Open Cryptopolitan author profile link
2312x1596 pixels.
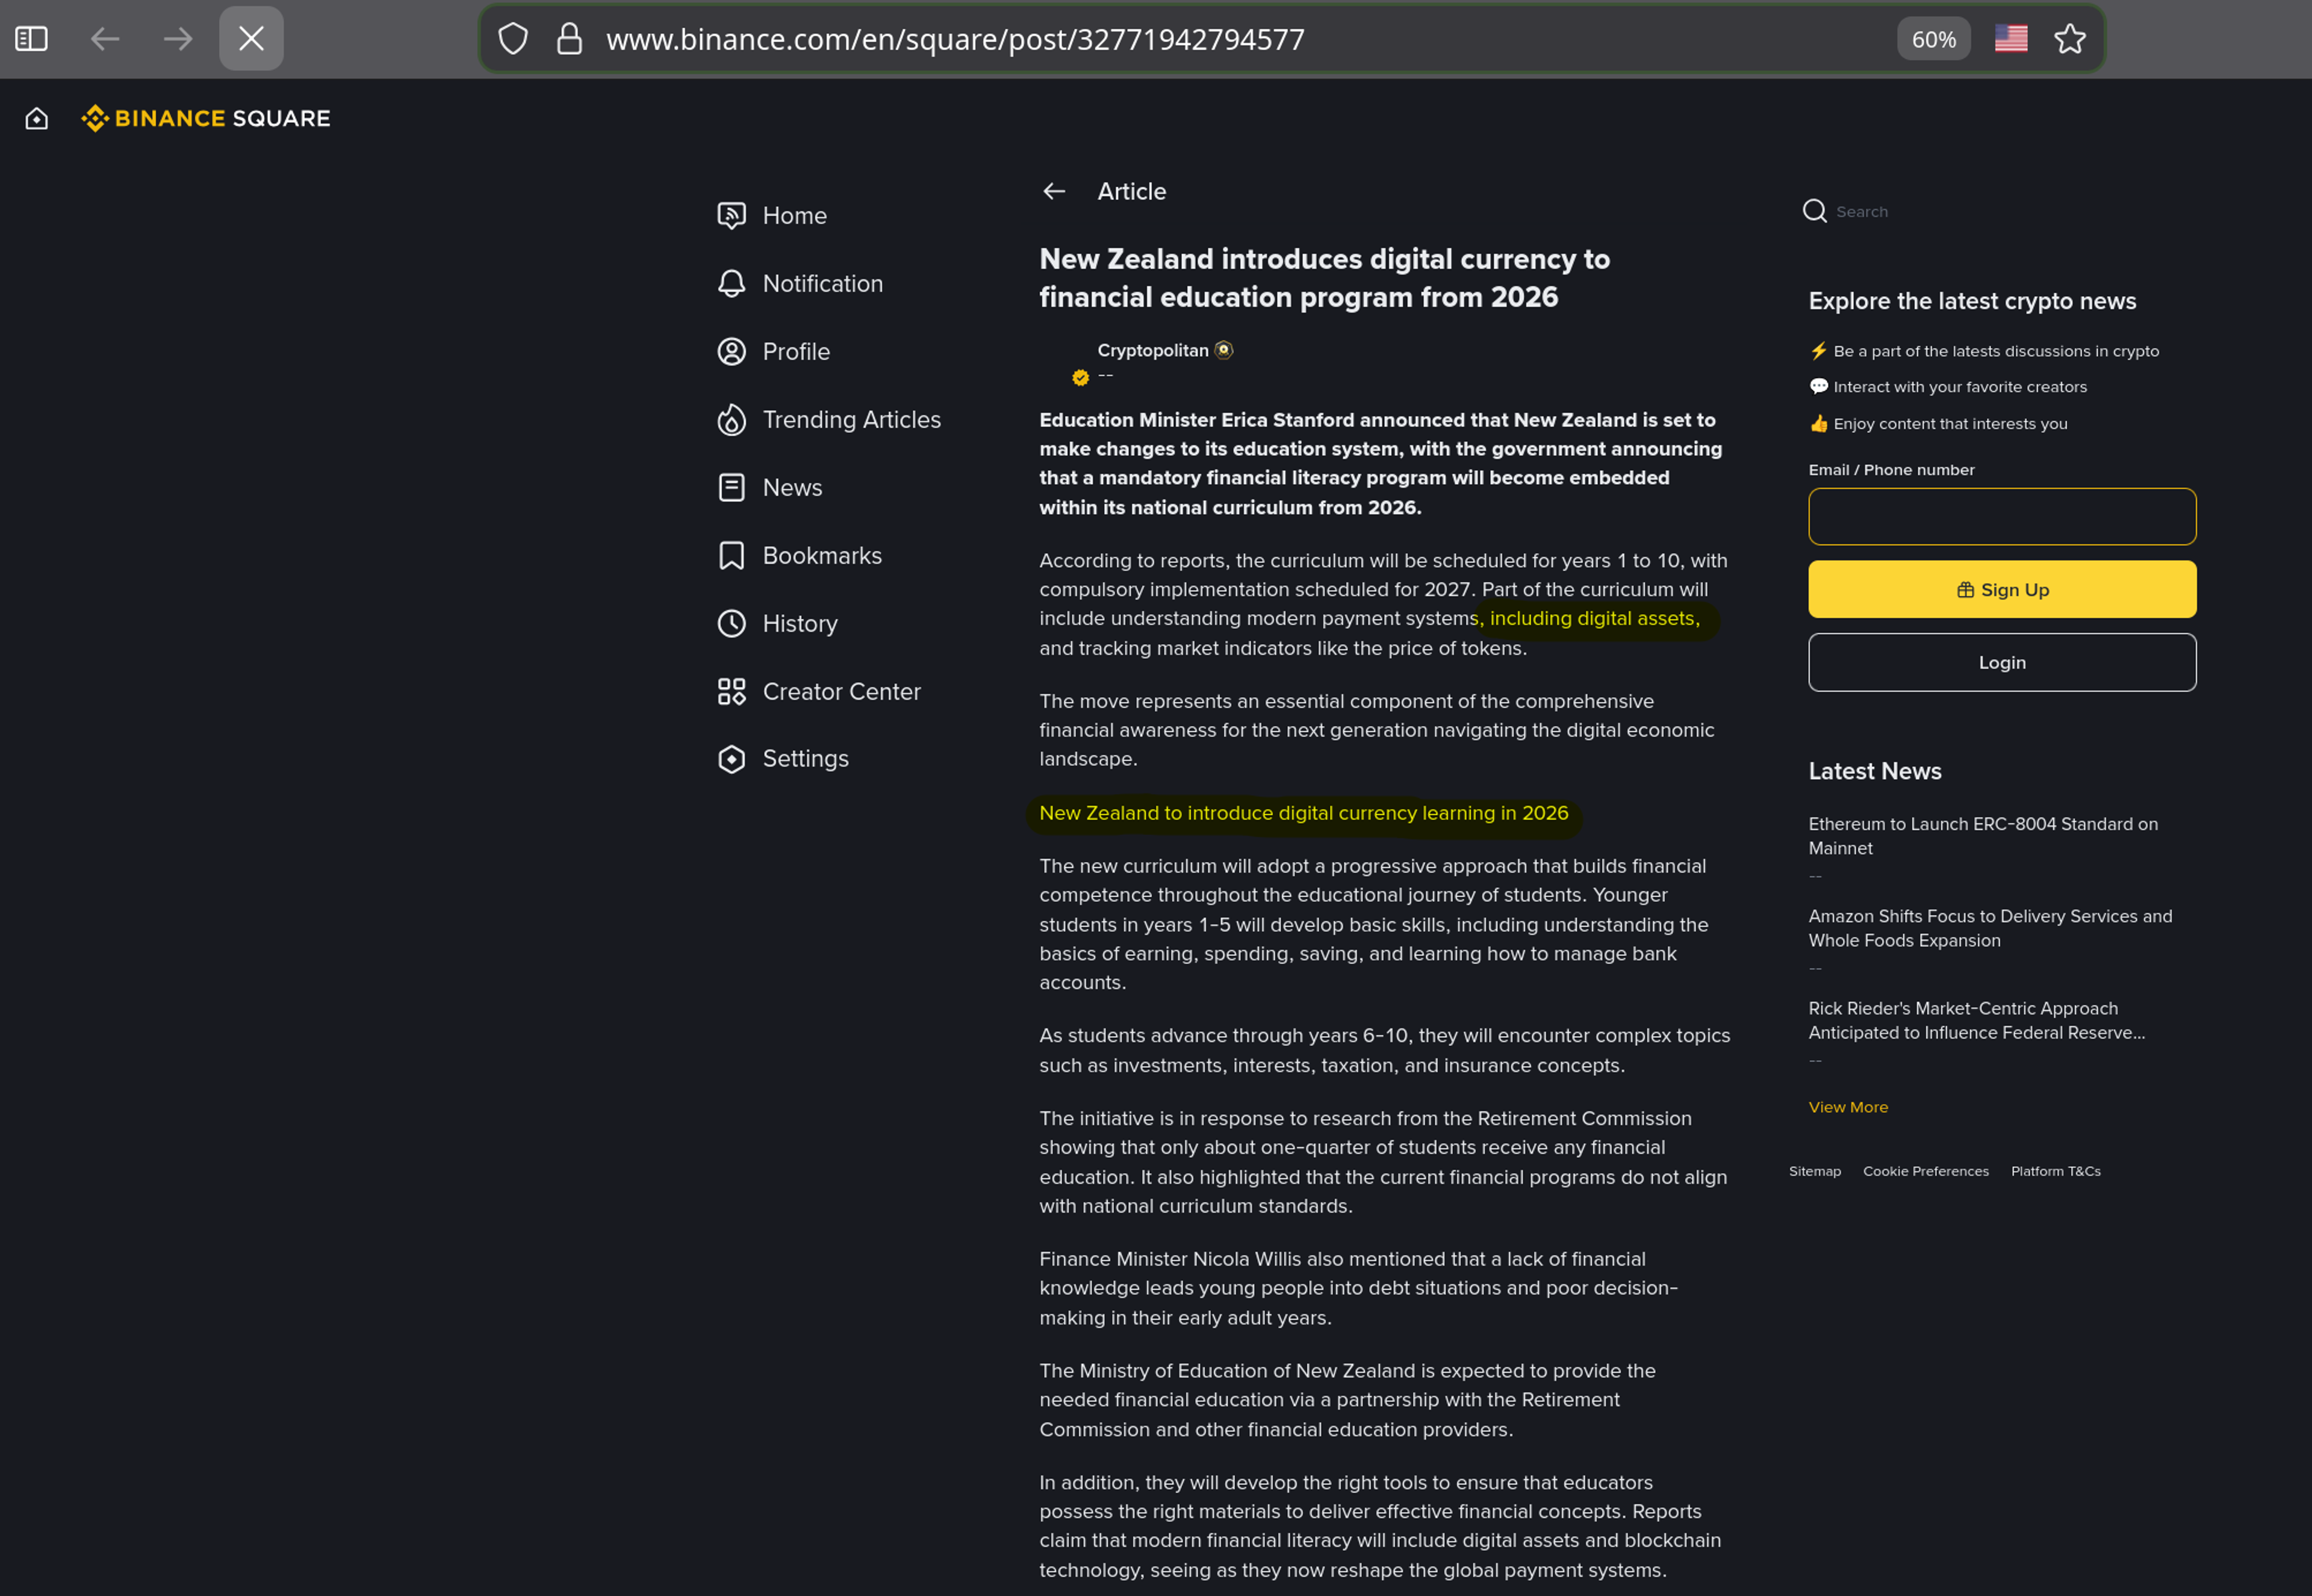[x=1152, y=350]
